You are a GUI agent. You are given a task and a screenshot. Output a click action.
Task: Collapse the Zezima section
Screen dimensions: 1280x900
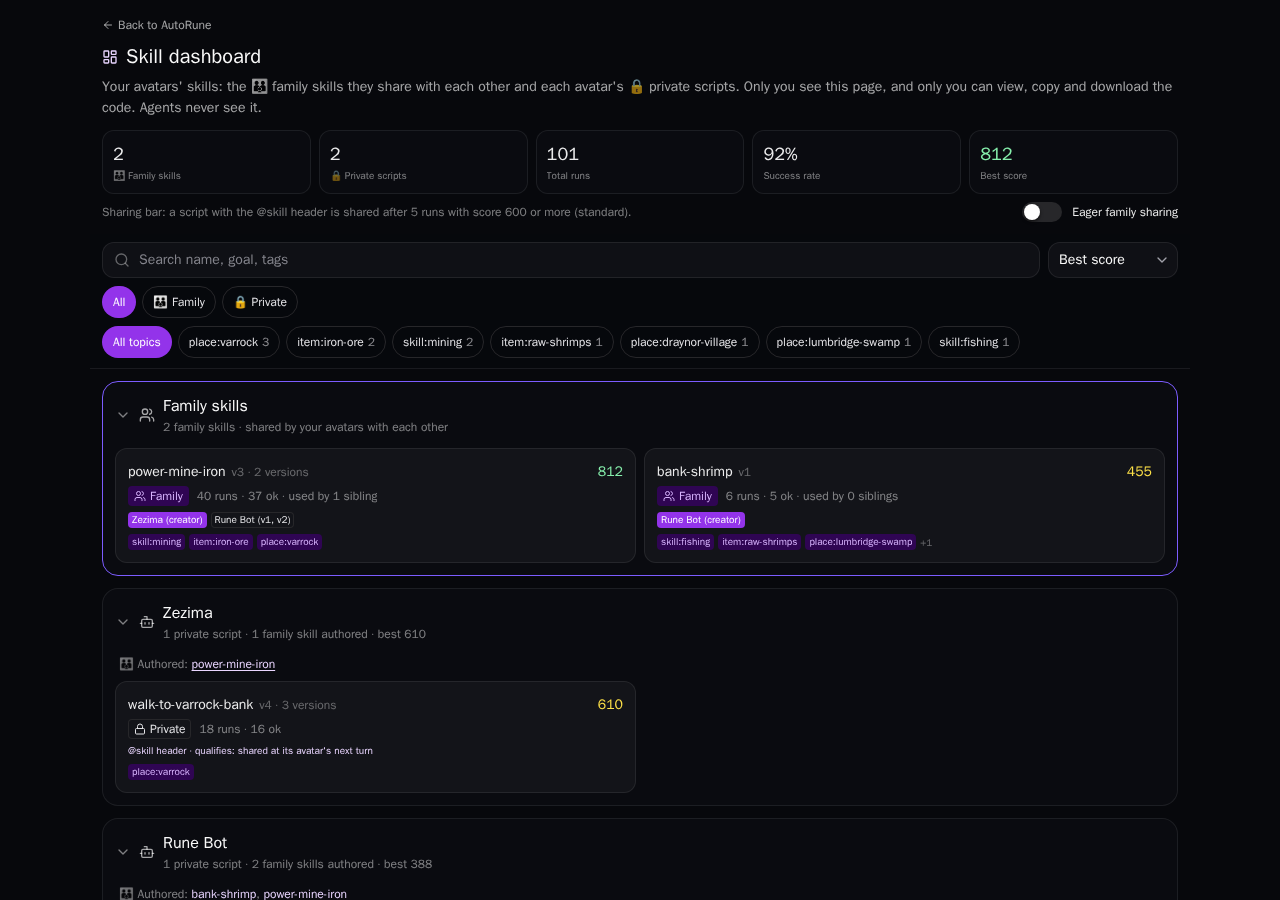[123, 622]
